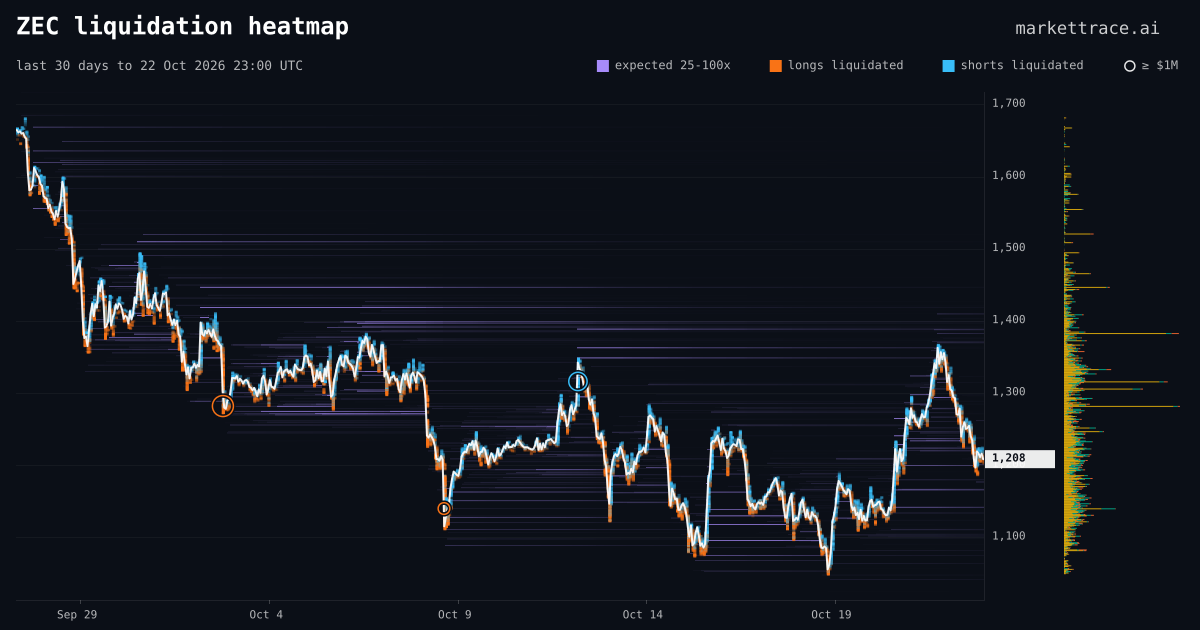Click the markettrace.ai brand link
The image size is (1200, 630).
[1087, 28]
